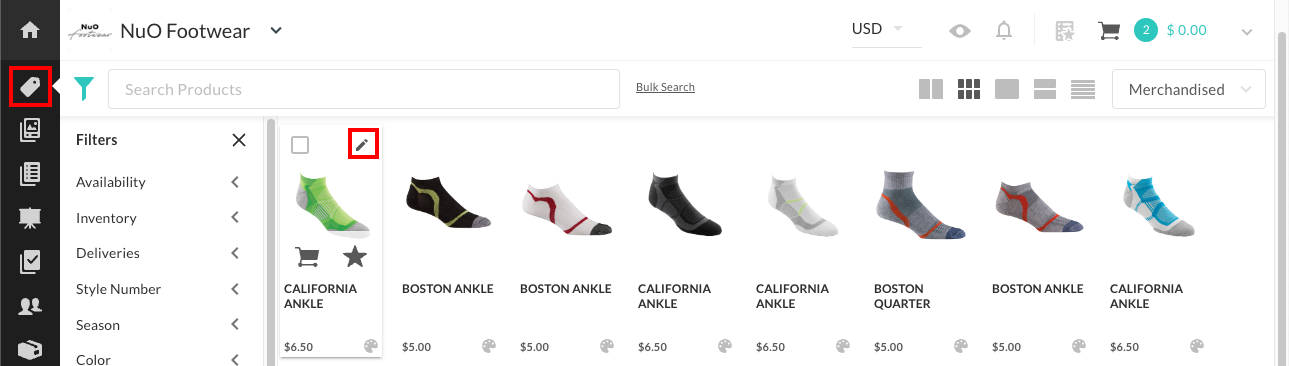Select the products tag icon in sidebar
This screenshot has width=1289, height=366.
click(x=30, y=87)
